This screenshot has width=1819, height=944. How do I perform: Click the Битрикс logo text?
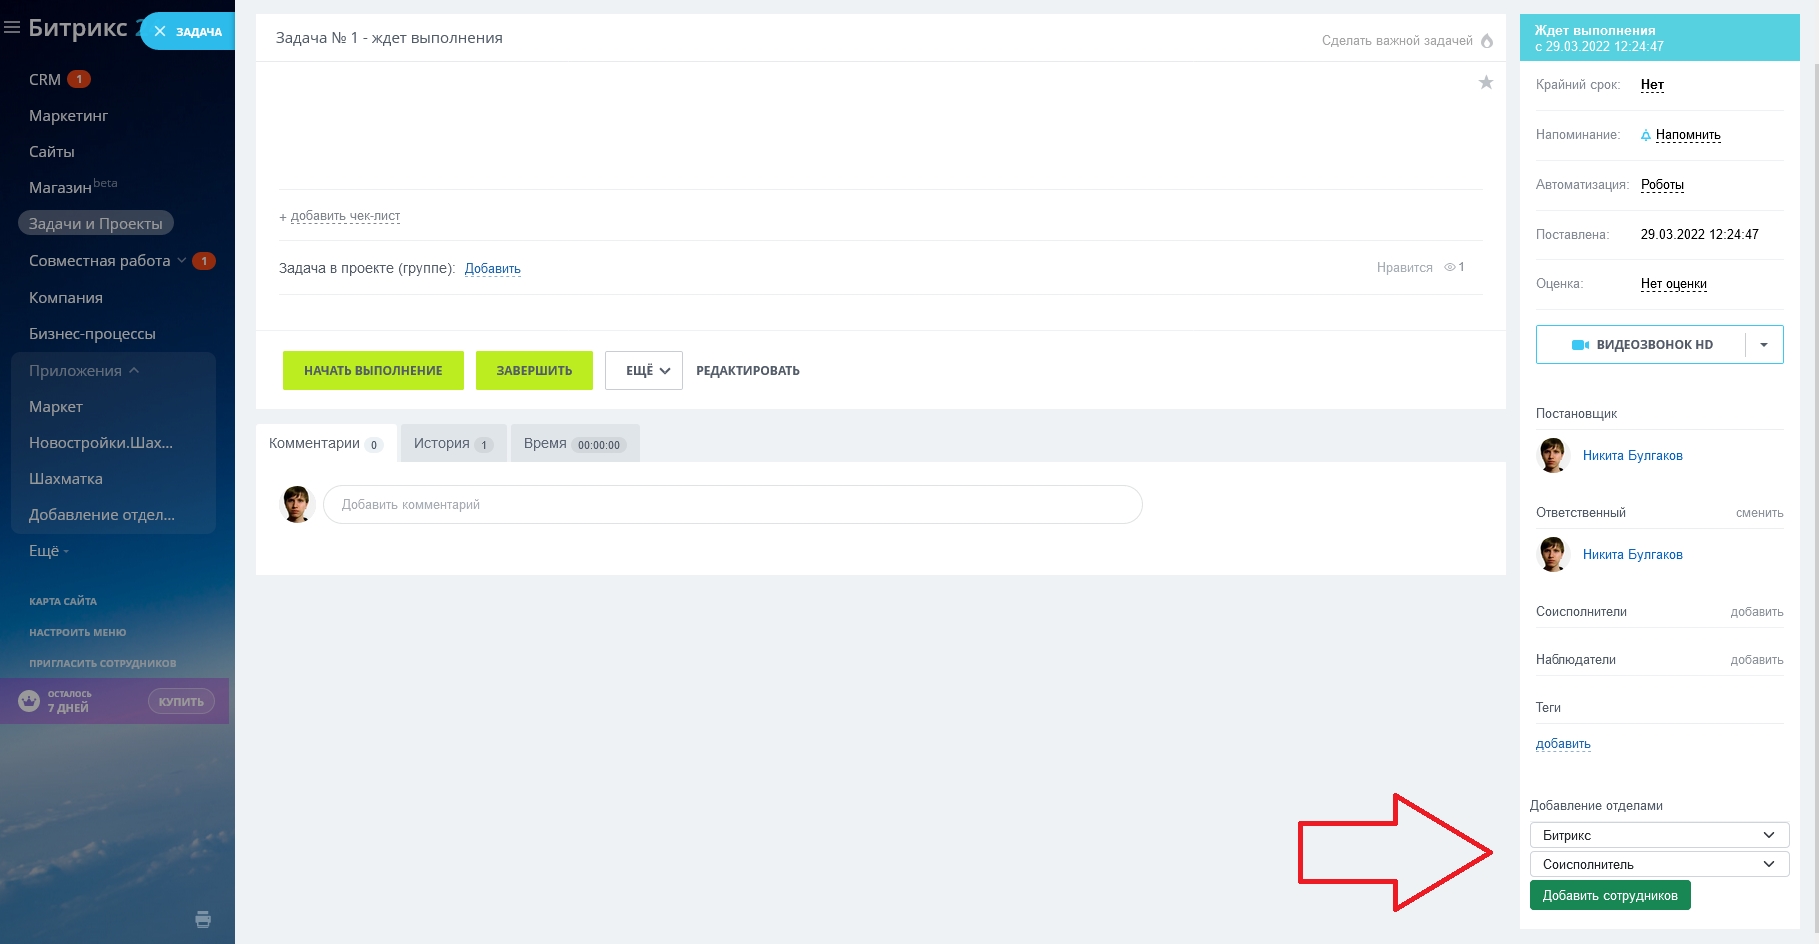[78, 28]
